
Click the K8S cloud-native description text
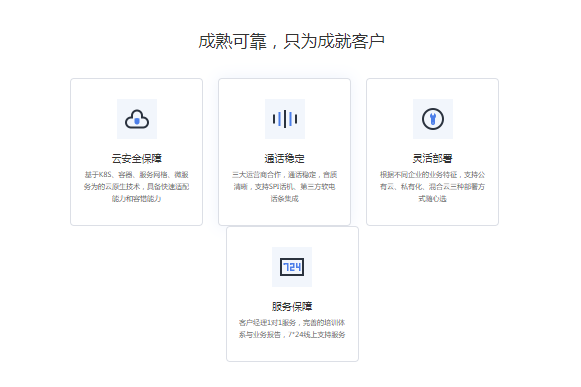[x=137, y=186]
